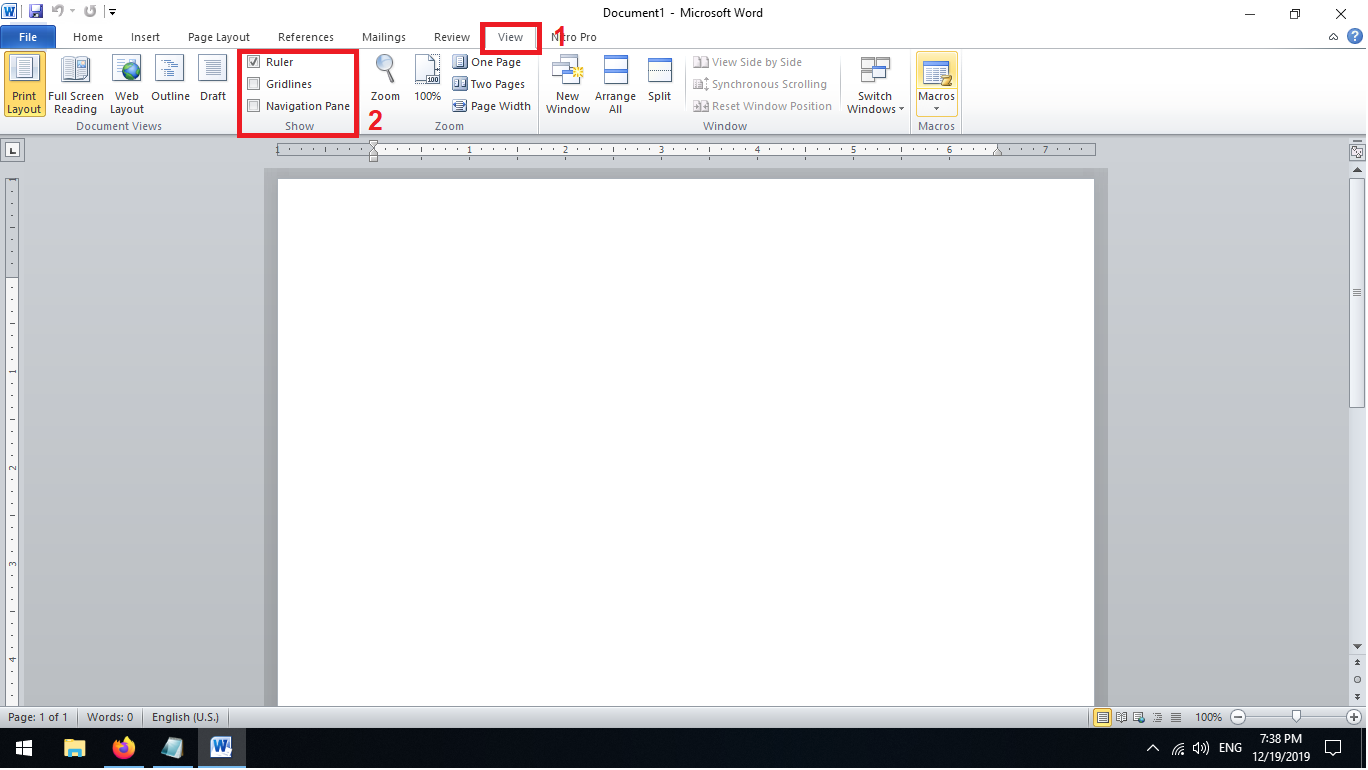
Task: Click zoom in plus button
Action: pyautogui.click(x=1354, y=717)
